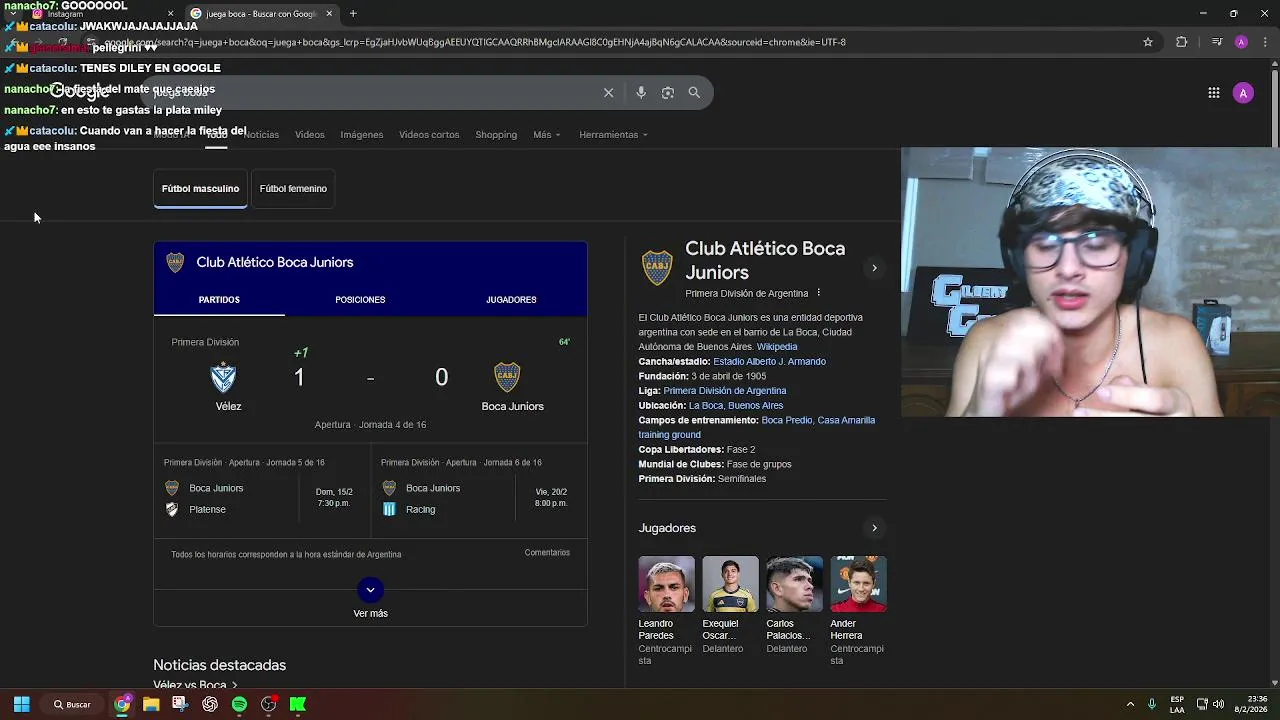Open ChatGPT from the taskbar
Image resolution: width=1280 pixels, height=720 pixels.
210,704
